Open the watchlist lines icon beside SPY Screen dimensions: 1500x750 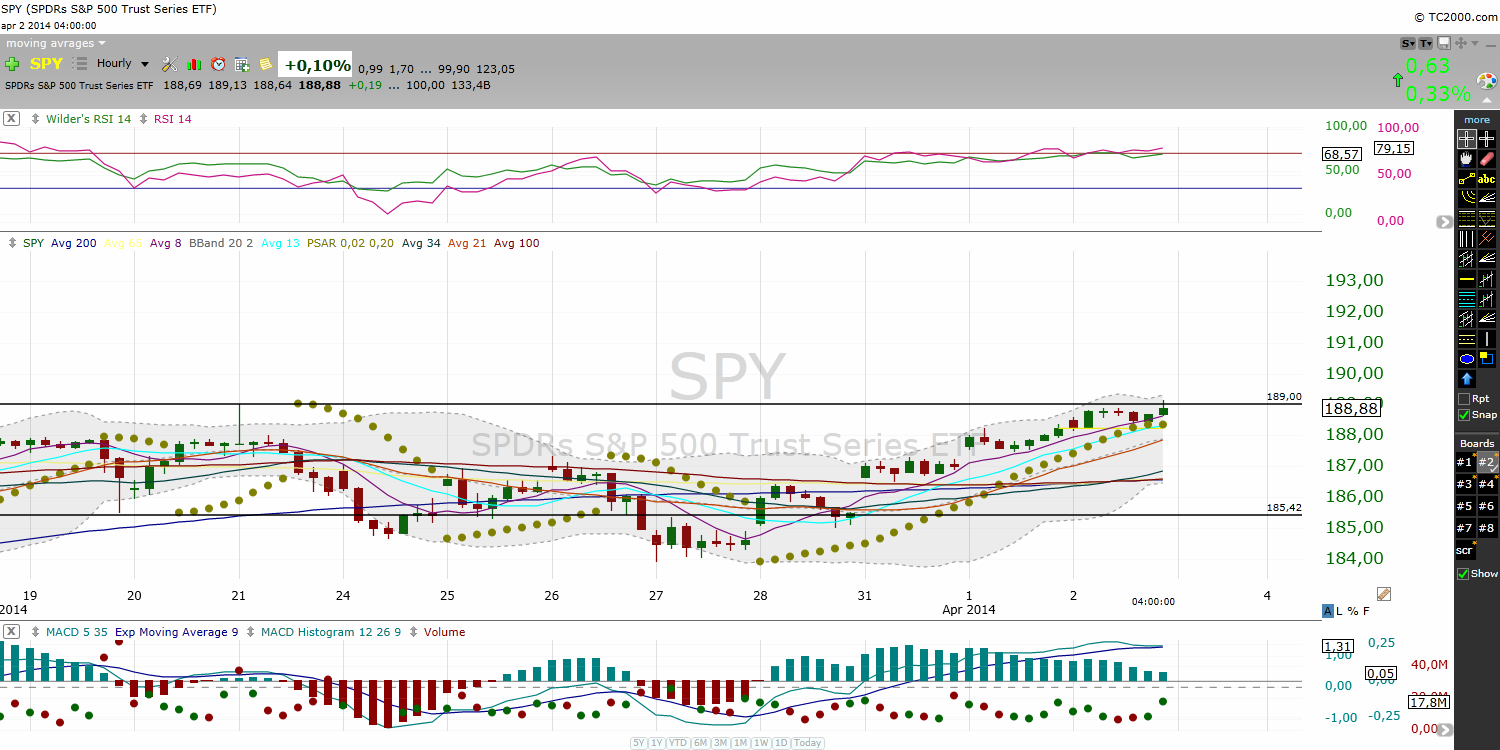tap(80, 64)
